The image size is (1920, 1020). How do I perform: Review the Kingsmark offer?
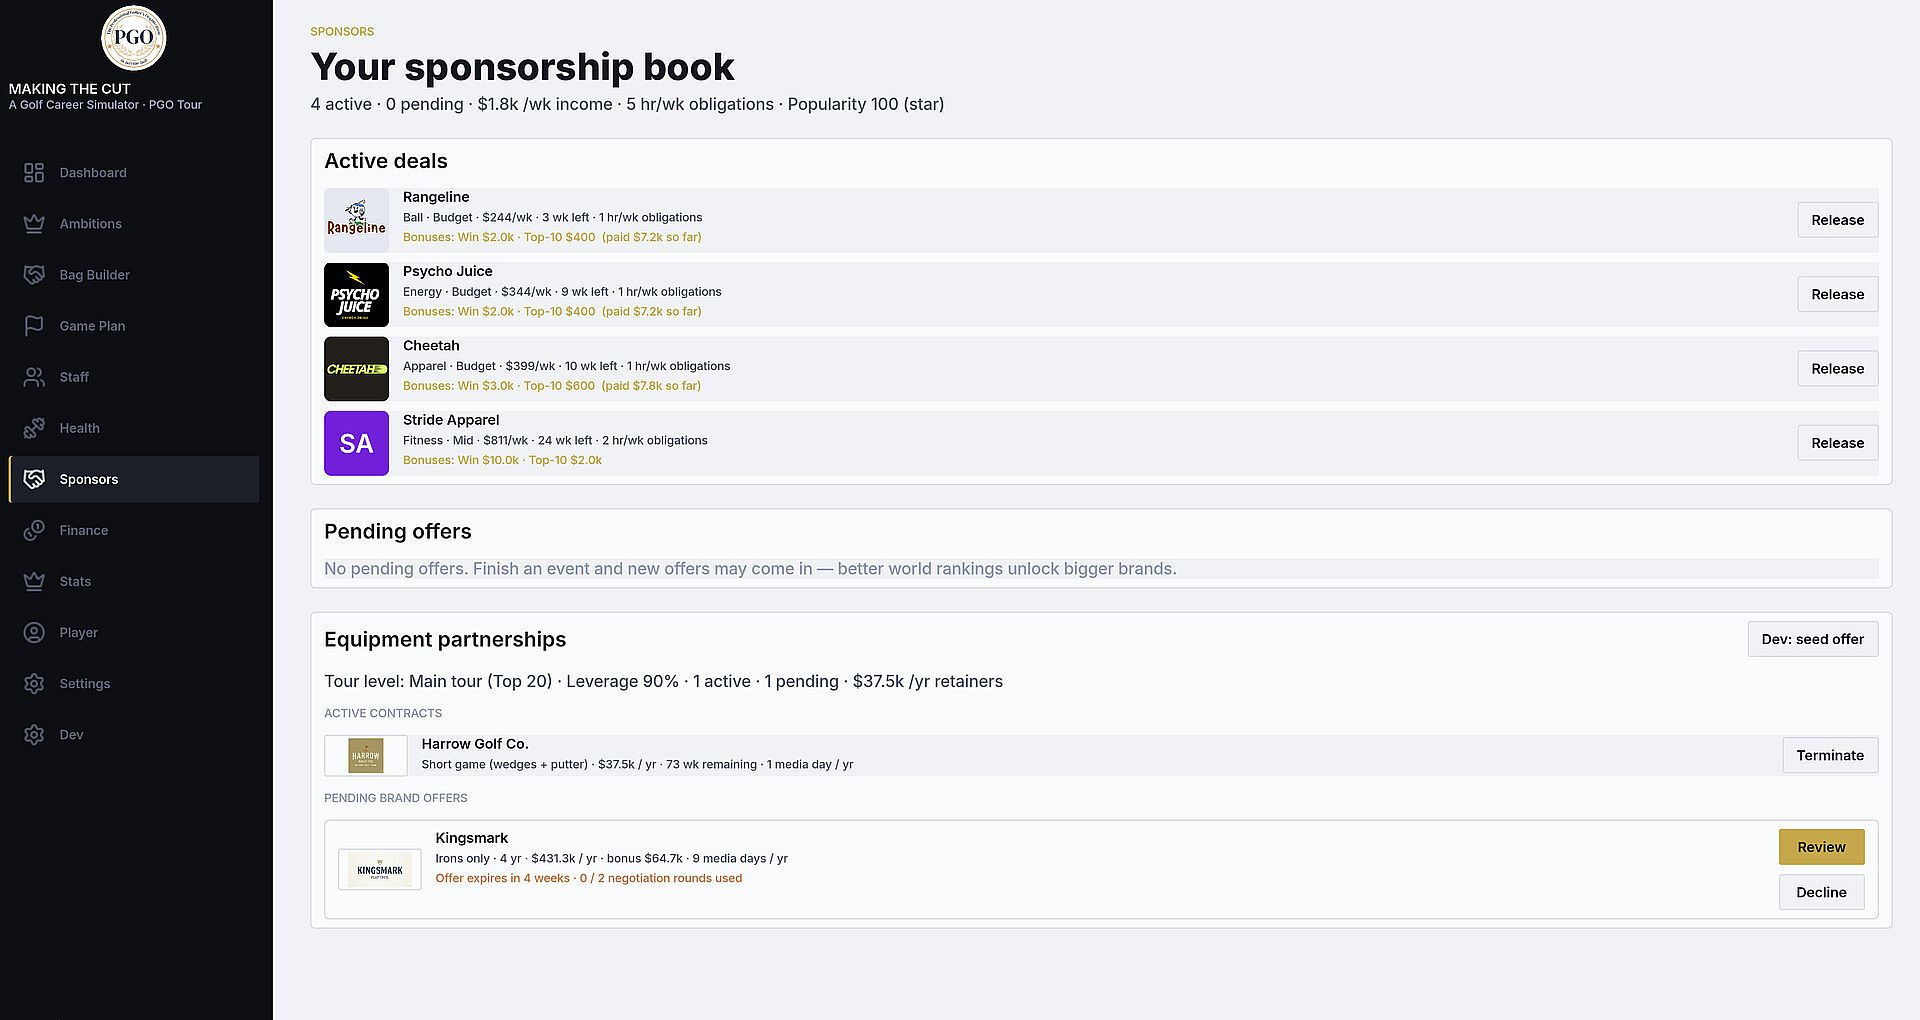1821,847
